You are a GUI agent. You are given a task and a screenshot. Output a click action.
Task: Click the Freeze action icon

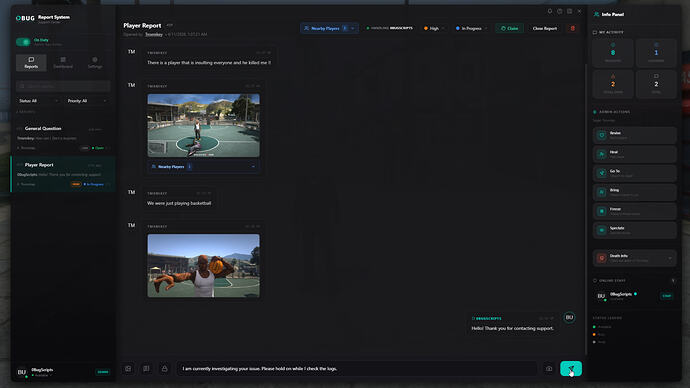[x=602, y=211]
